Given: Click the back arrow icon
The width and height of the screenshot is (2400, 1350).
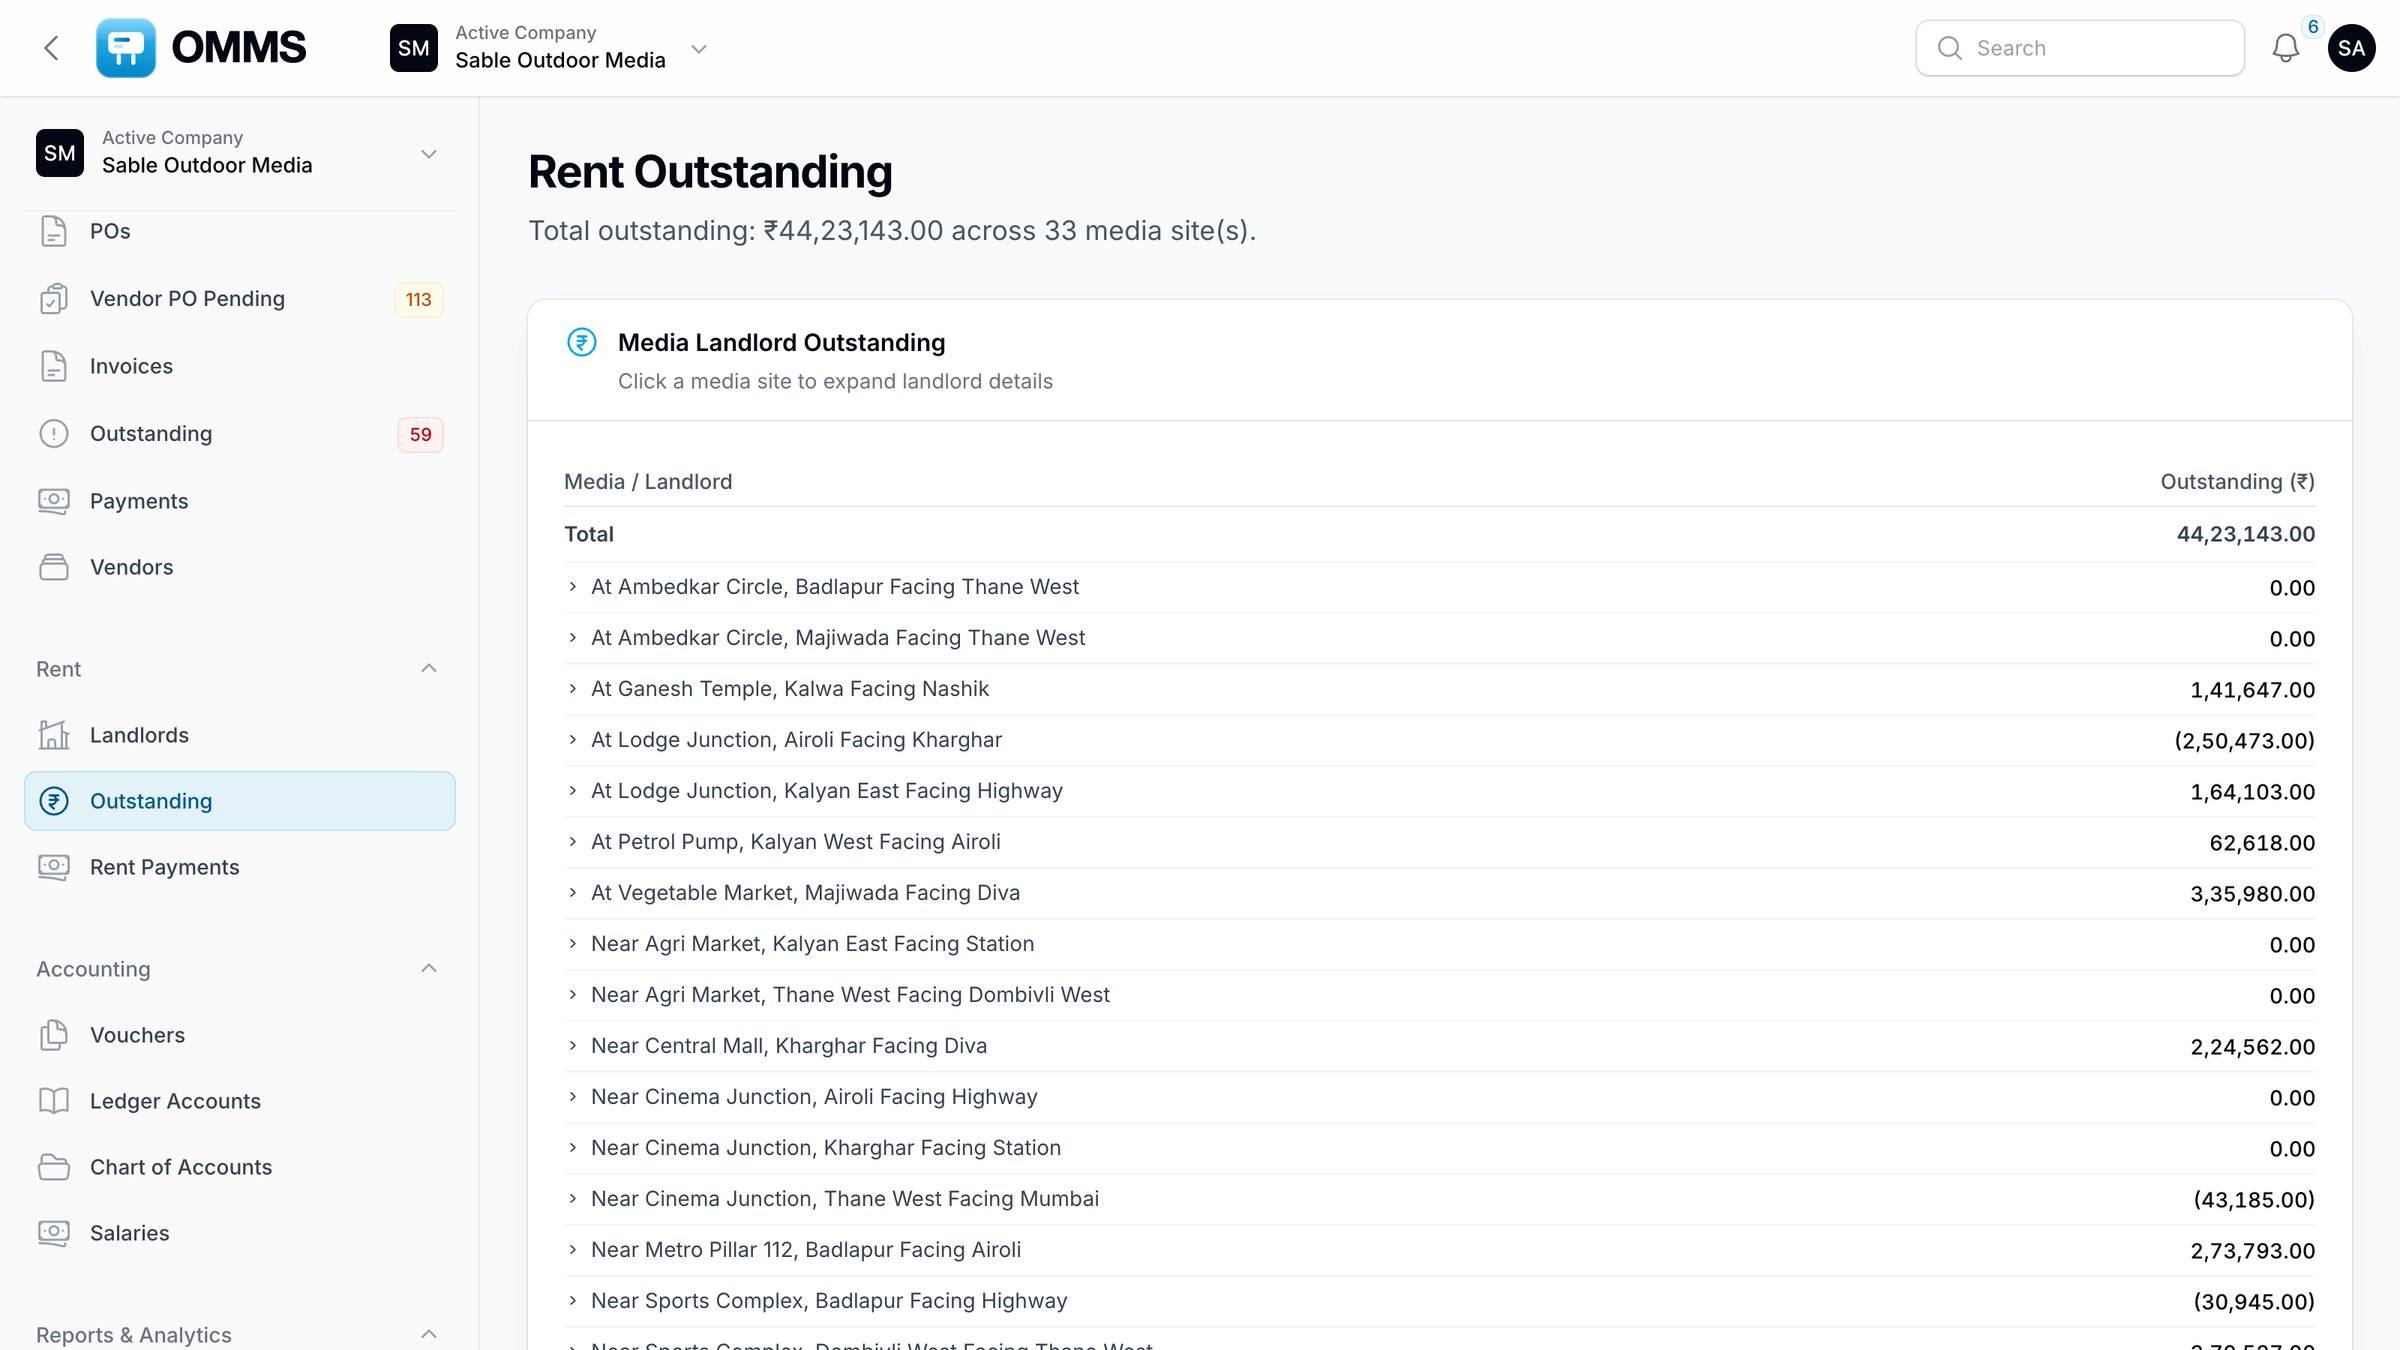Looking at the screenshot, I should pos(52,48).
